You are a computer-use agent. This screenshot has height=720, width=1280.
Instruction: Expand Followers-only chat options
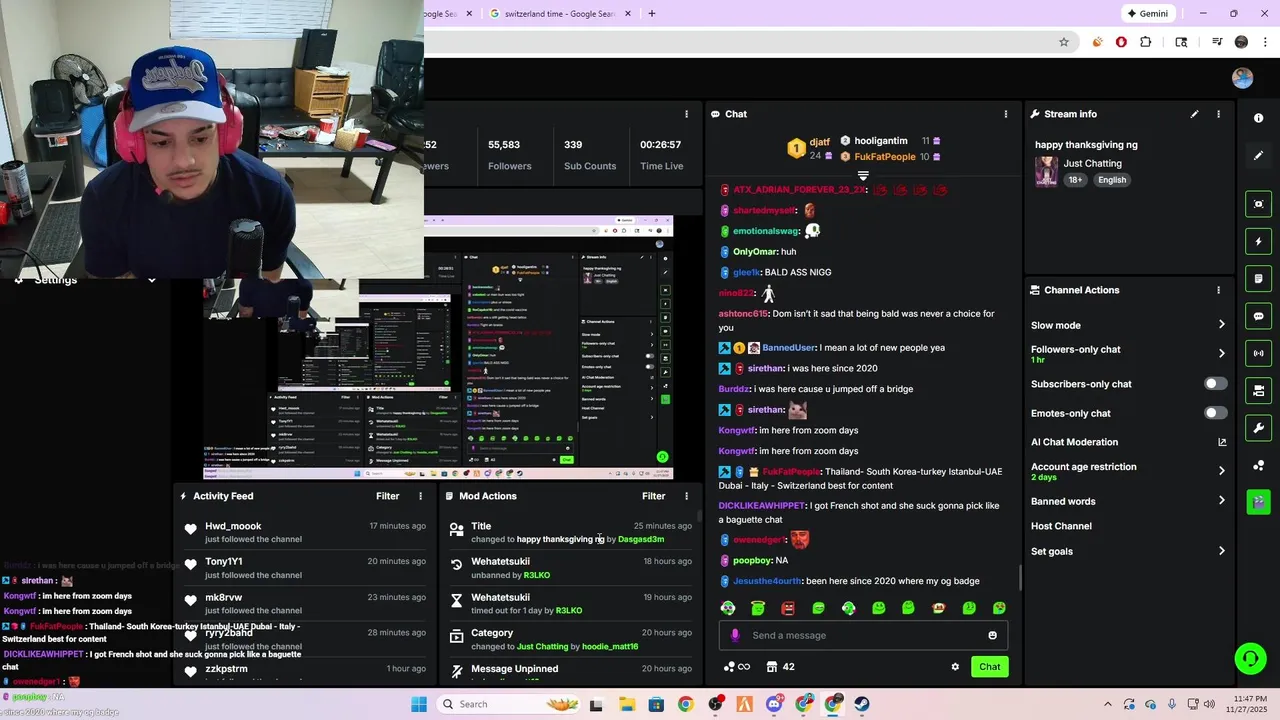click(1222, 353)
